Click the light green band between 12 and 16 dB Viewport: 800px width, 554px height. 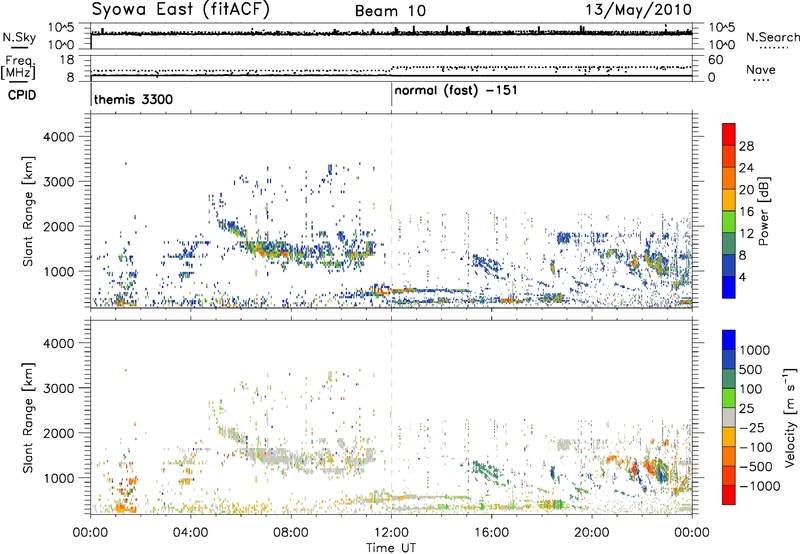[x=729, y=222]
